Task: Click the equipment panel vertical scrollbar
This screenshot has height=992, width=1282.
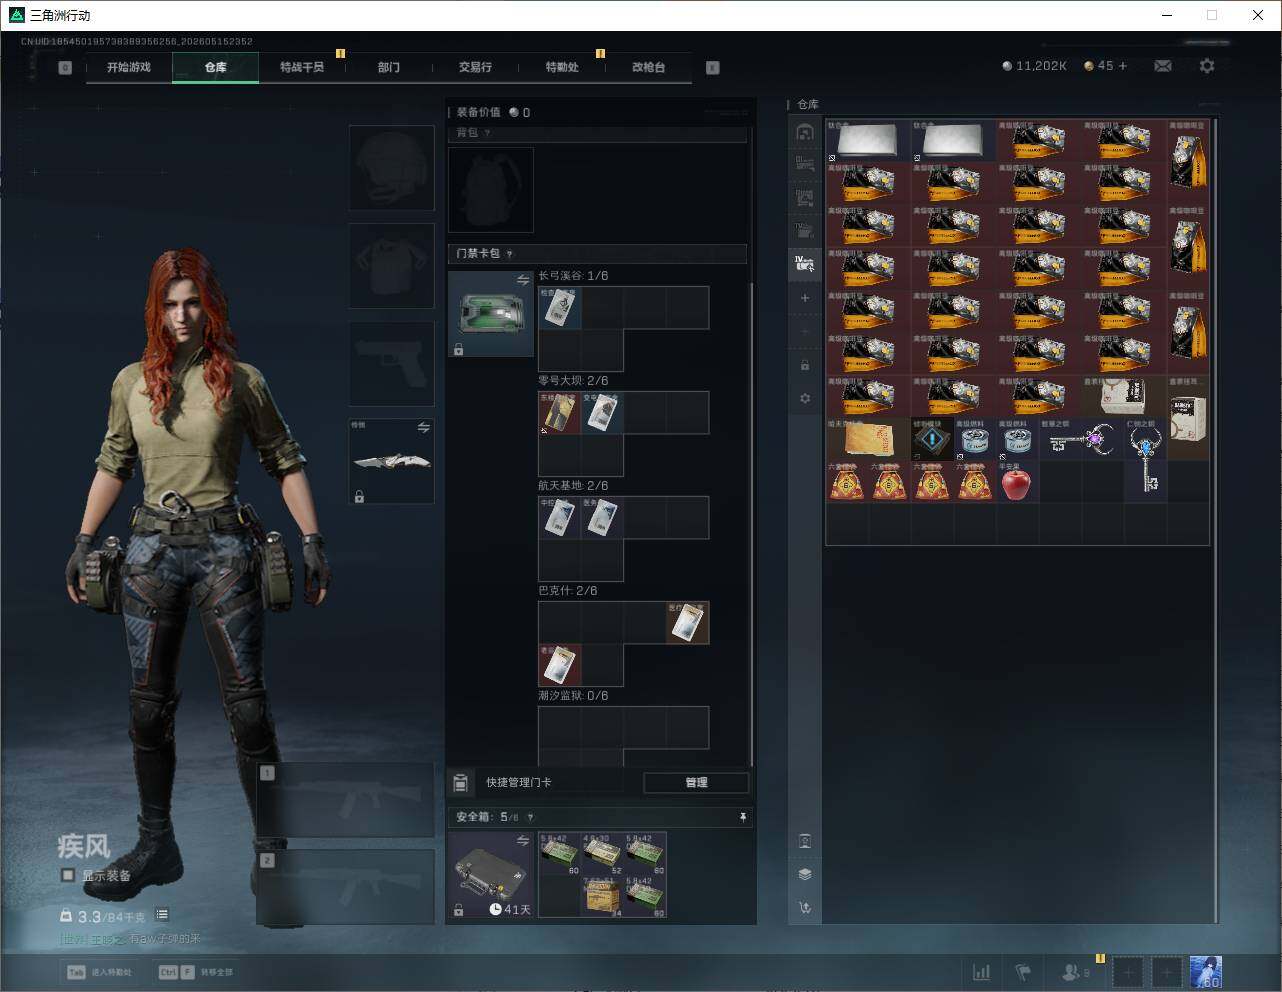Action: point(751,523)
